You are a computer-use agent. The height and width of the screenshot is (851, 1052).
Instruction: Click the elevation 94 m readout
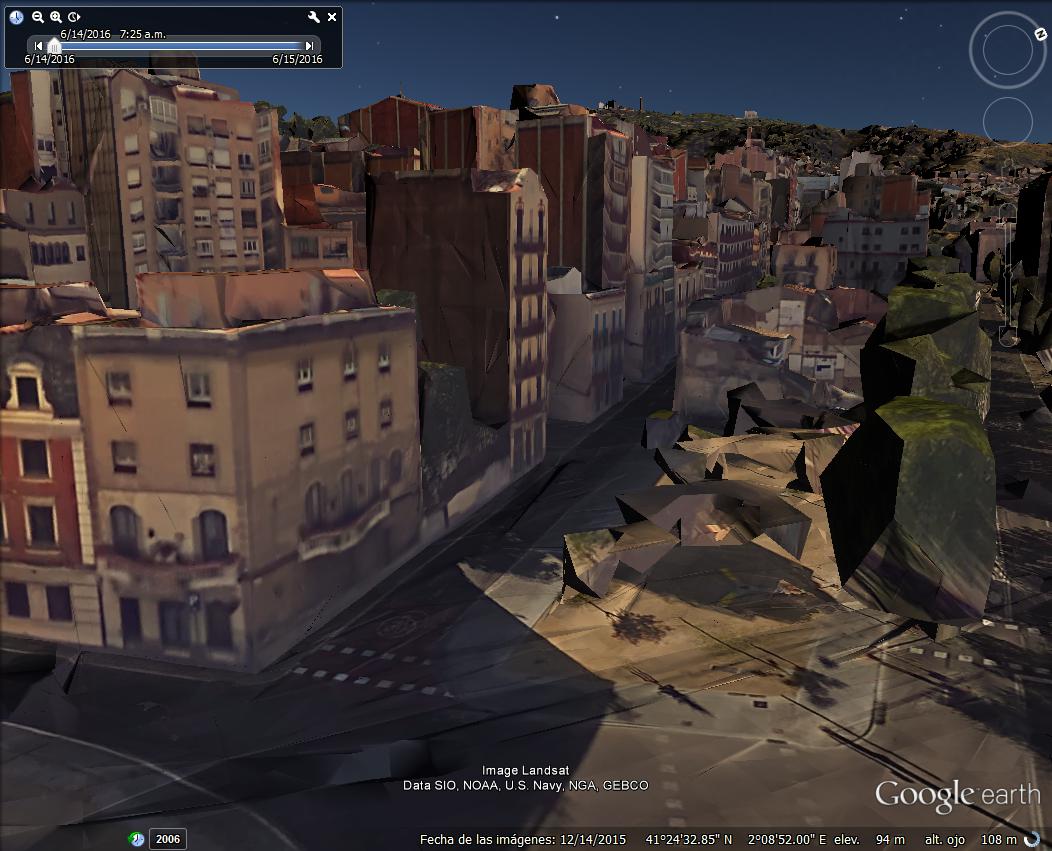pos(890,840)
